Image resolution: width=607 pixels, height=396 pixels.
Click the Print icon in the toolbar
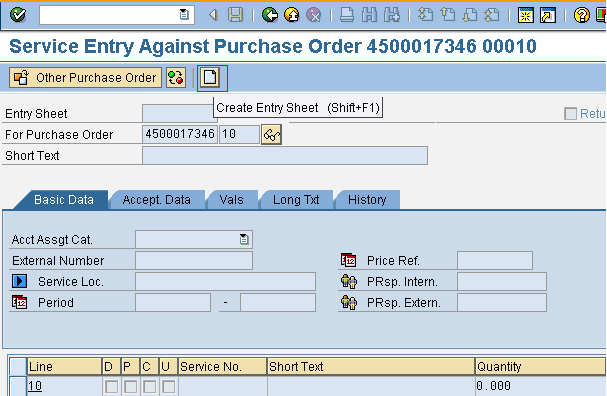[346, 15]
